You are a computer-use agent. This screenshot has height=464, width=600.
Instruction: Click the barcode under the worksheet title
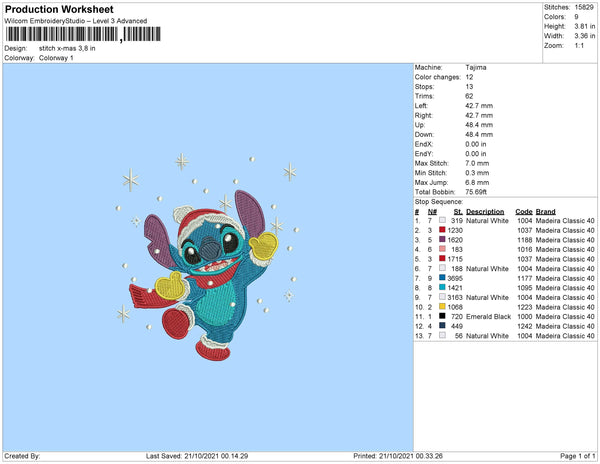[83, 34]
